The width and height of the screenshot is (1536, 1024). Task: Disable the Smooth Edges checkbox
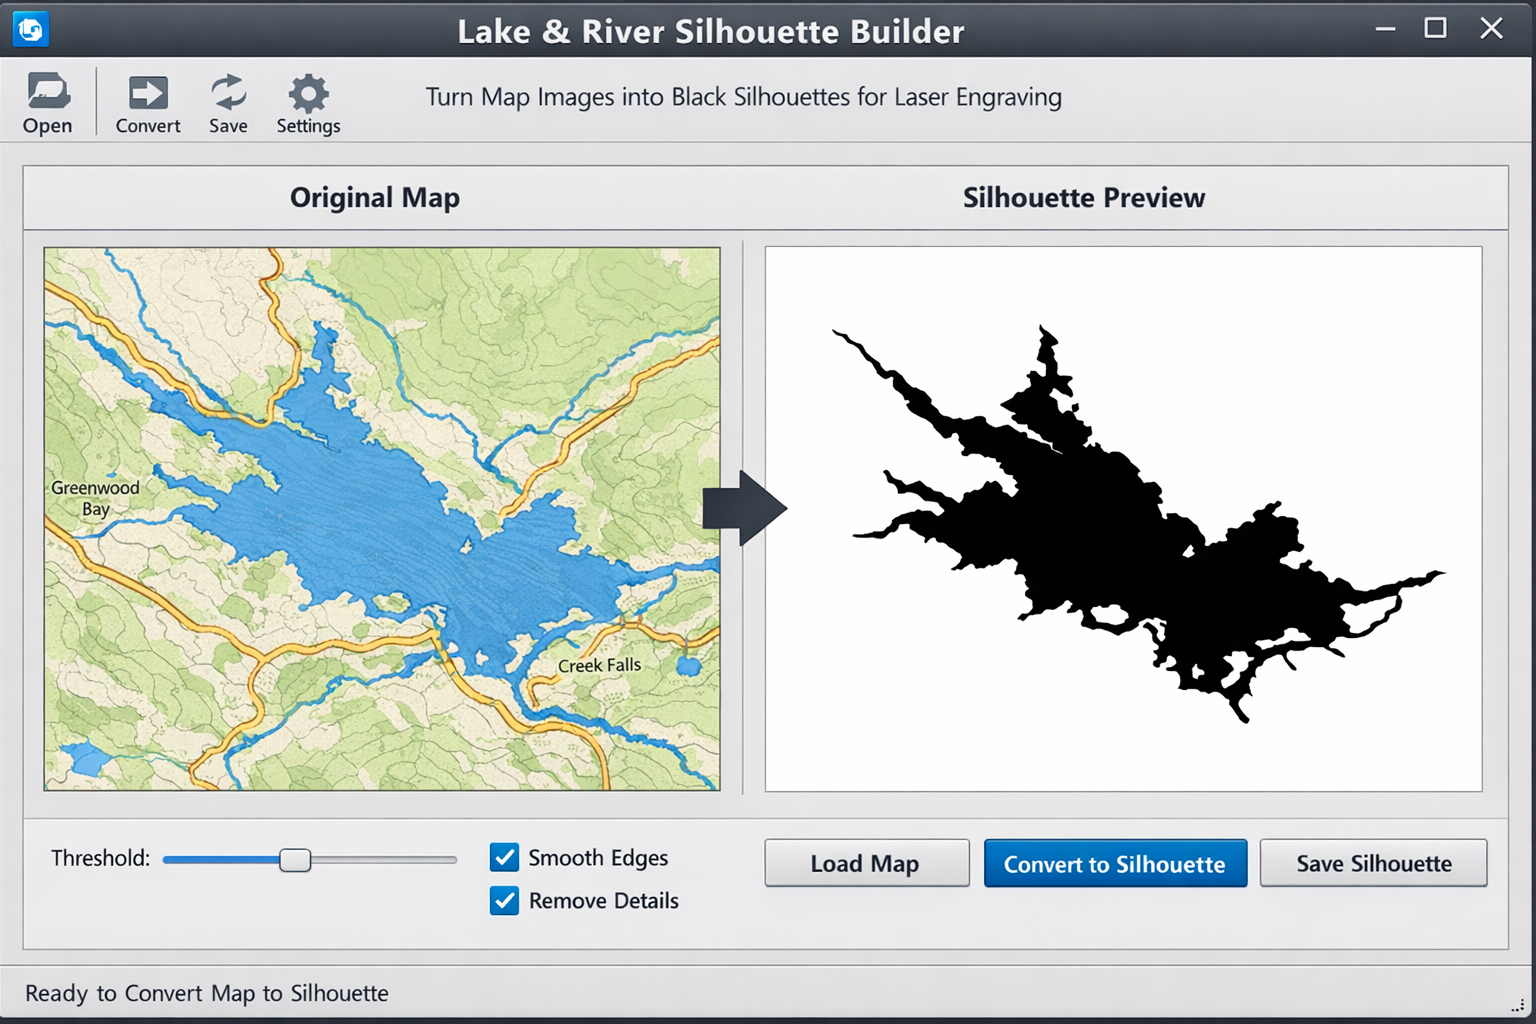(505, 857)
